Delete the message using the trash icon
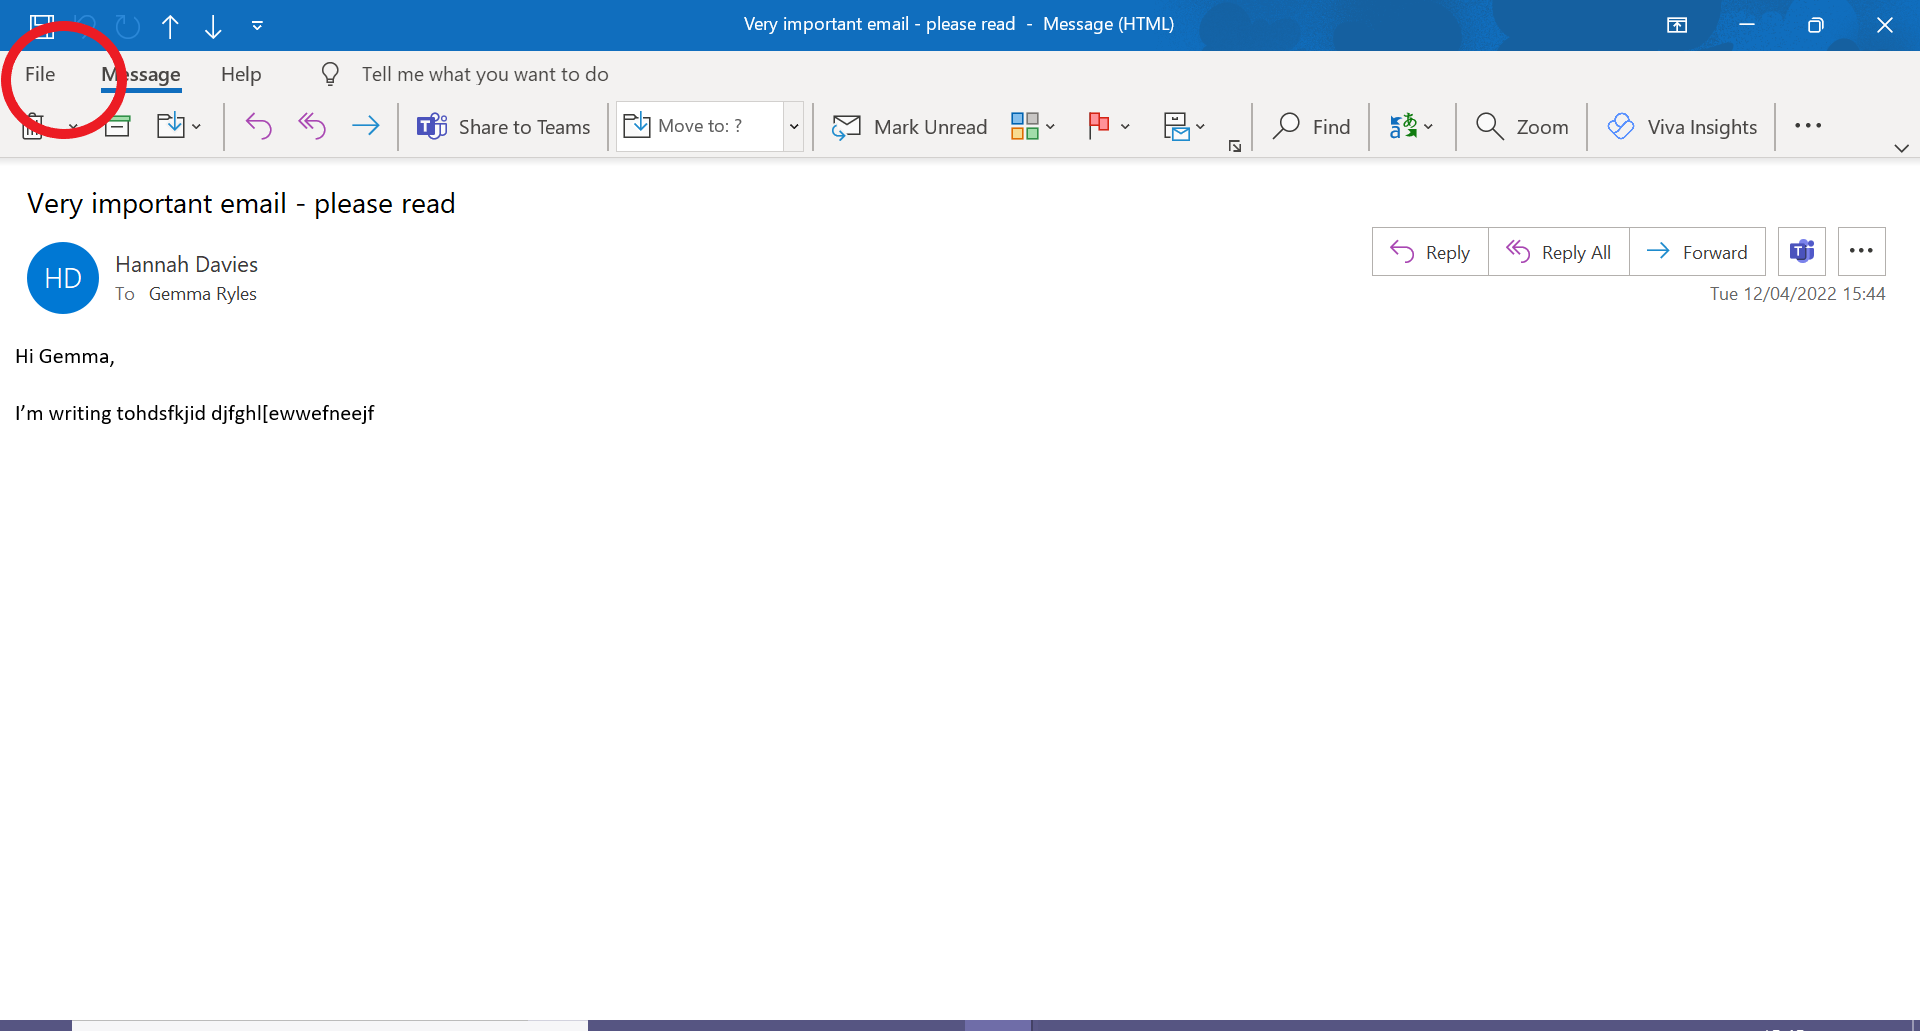Image resolution: width=1920 pixels, height=1031 pixels. point(33,126)
